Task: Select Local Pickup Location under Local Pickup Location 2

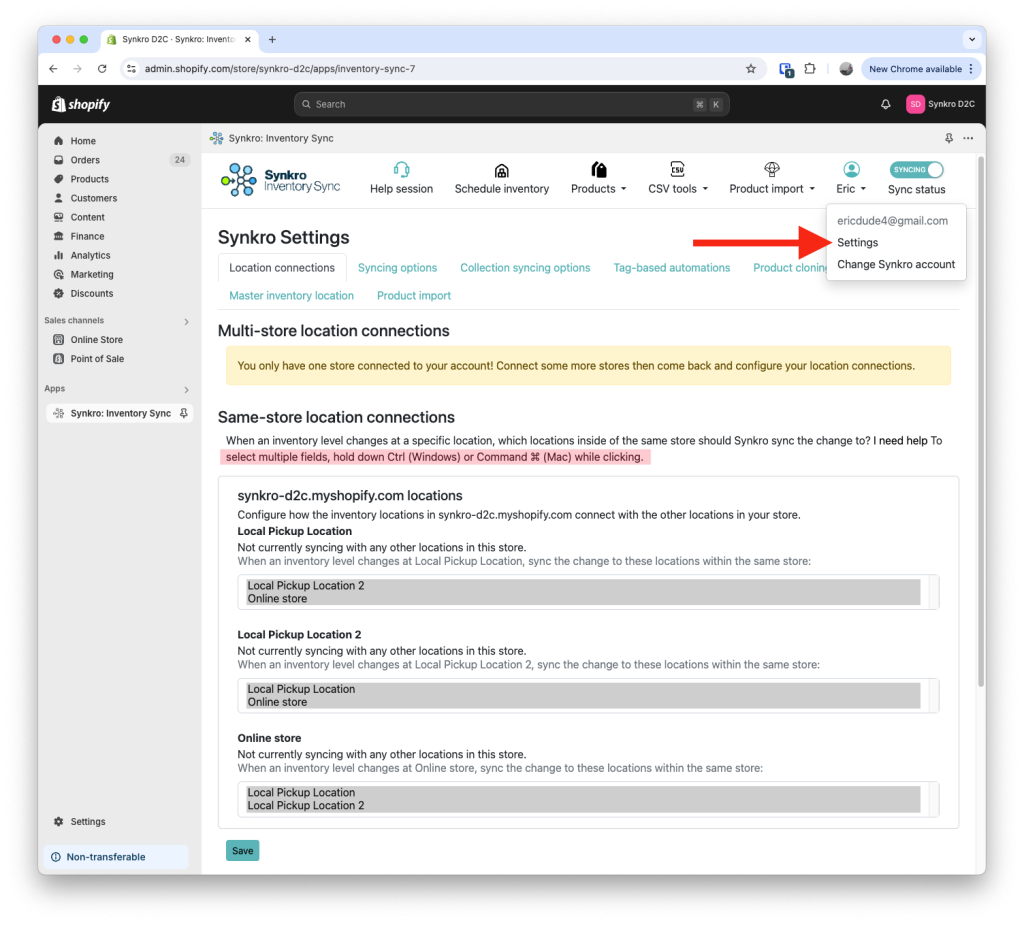Action: coord(583,689)
